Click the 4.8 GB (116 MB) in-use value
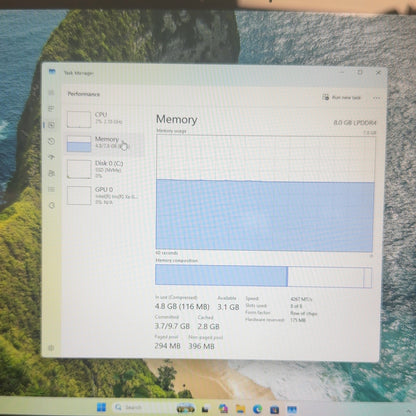 point(182,306)
